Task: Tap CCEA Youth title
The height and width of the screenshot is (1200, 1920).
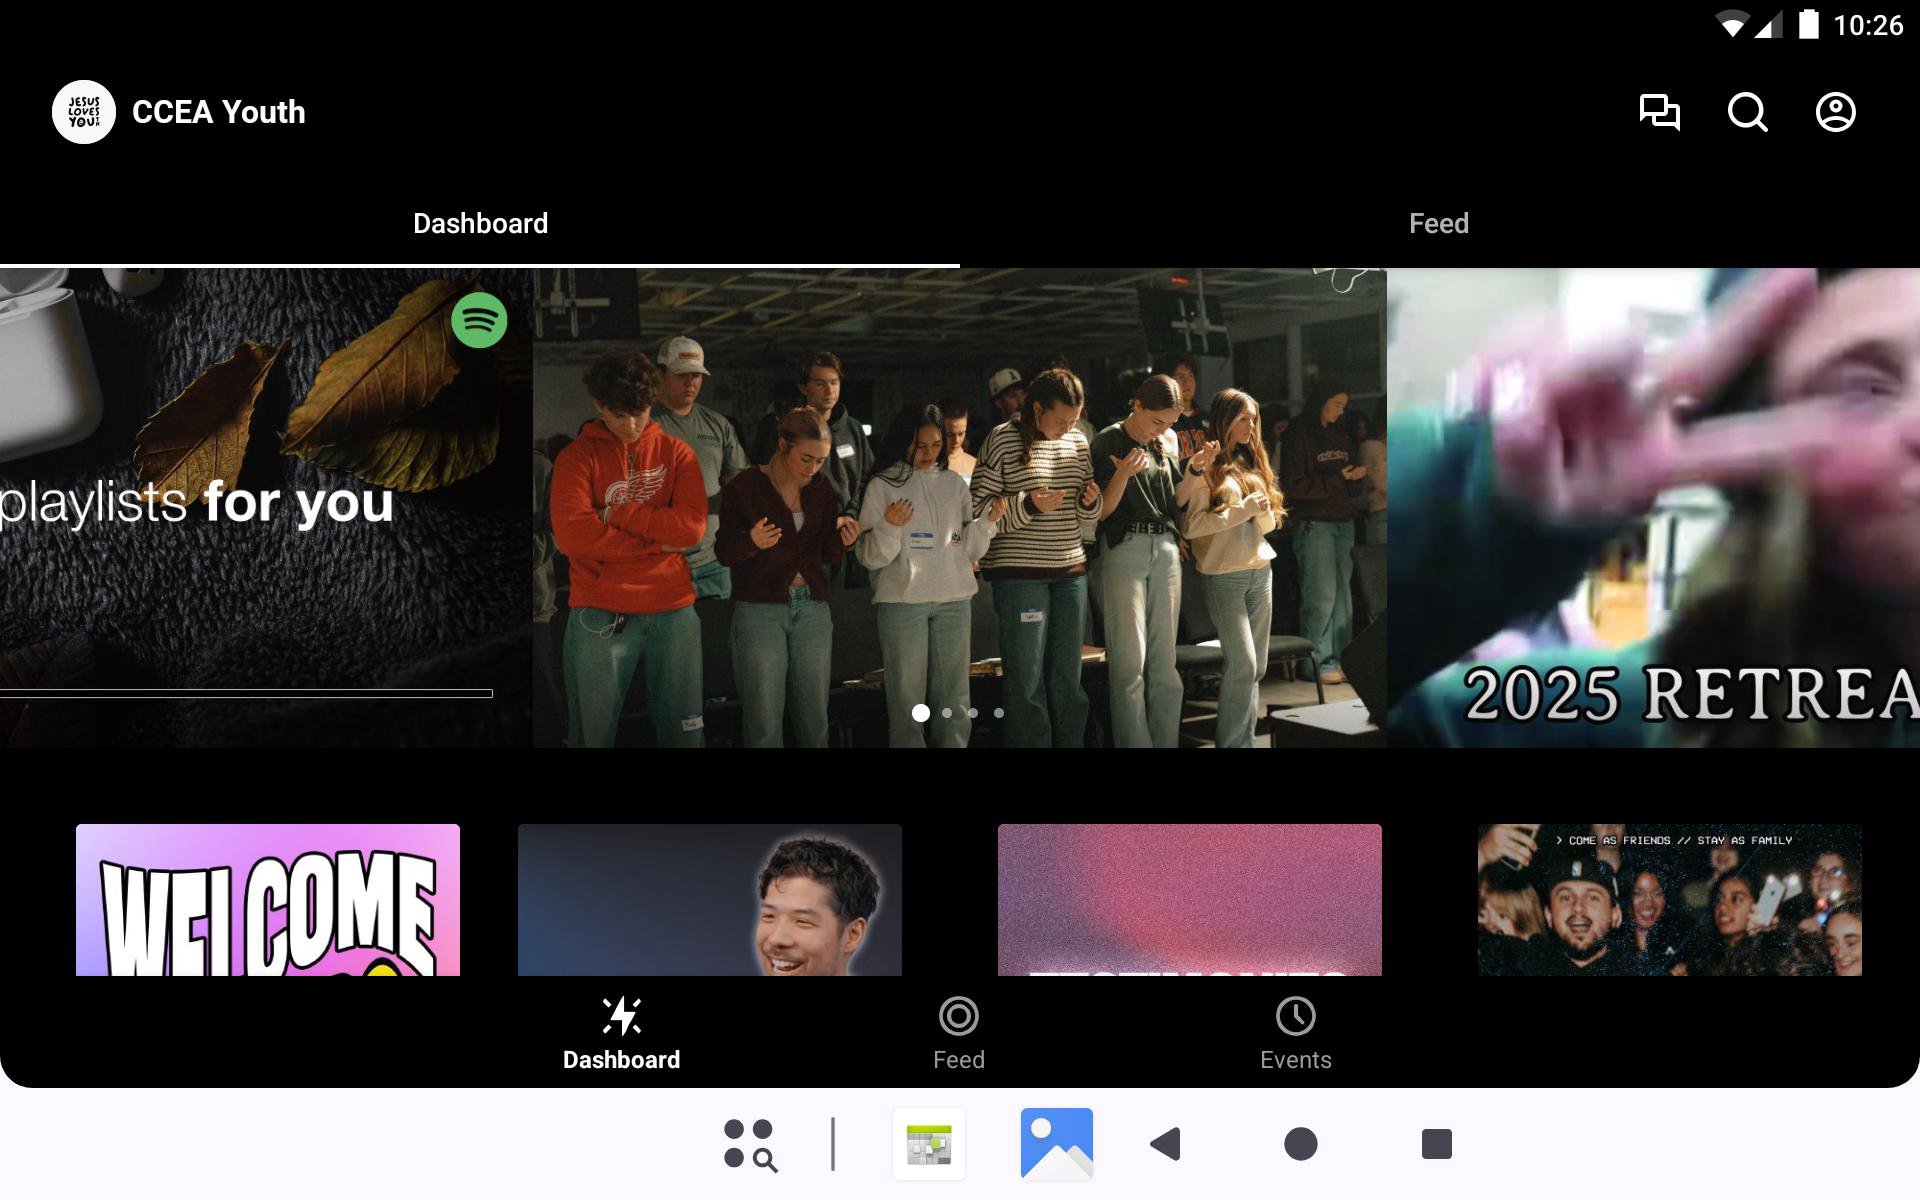Action: (x=218, y=112)
